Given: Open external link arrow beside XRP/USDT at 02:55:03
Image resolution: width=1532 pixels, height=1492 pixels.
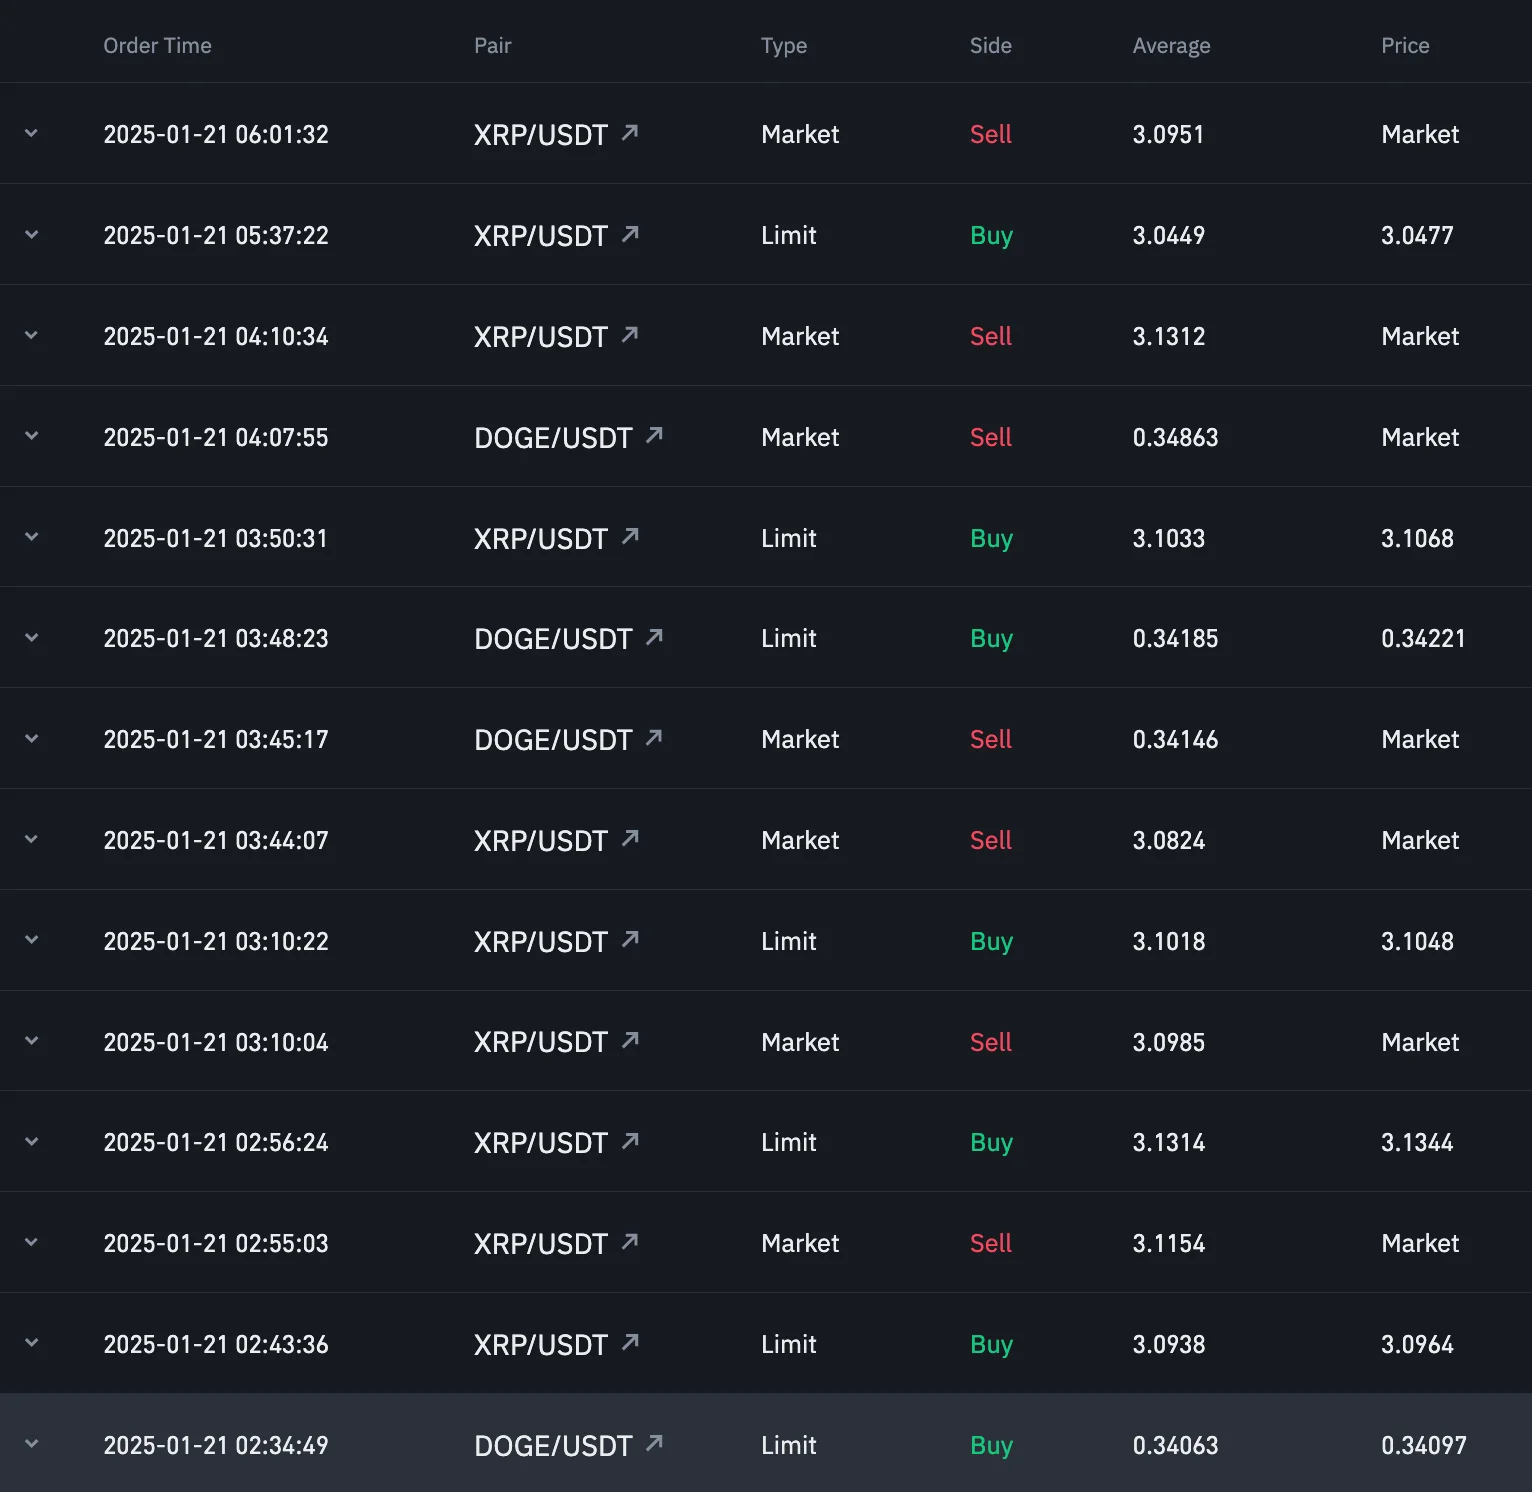Looking at the screenshot, I should 630,1241.
